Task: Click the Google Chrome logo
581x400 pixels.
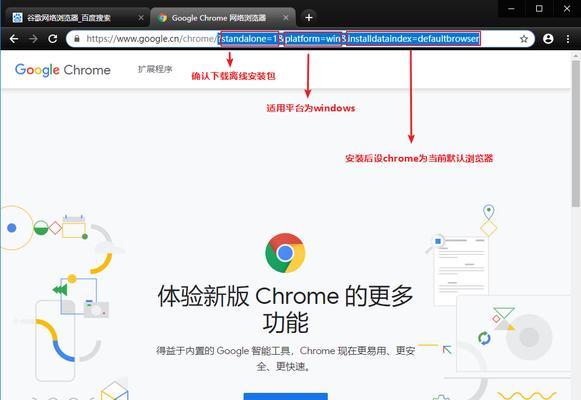Action: (63, 70)
